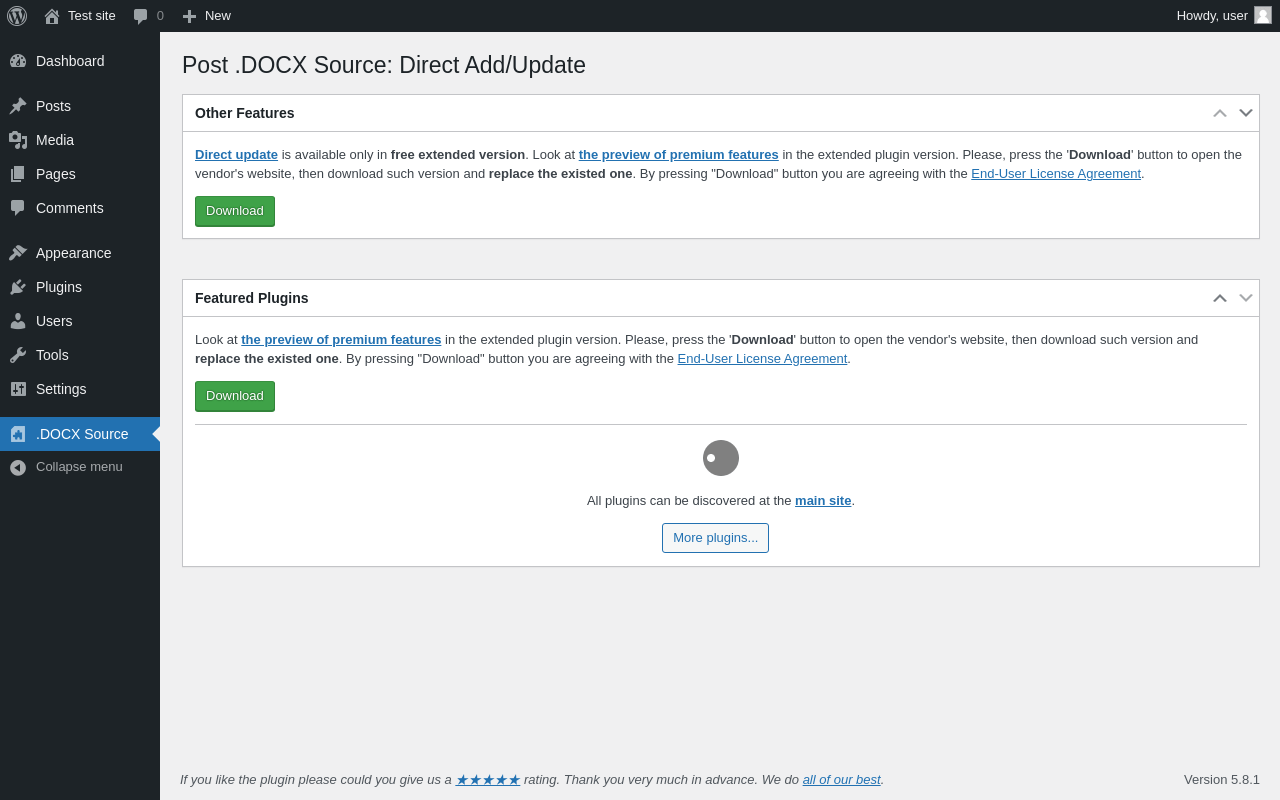Move Featured Plugins panel down
The height and width of the screenshot is (800, 1280).
(1246, 298)
